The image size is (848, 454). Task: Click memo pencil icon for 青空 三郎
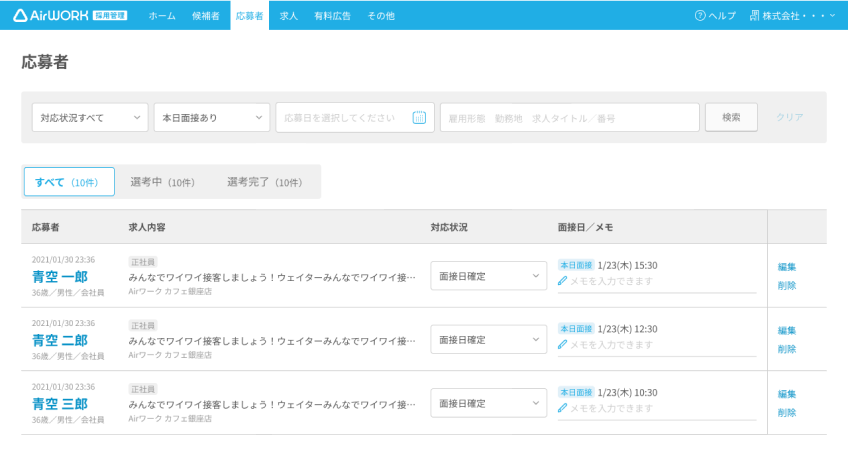pyautogui.click(x=562, y=408)
